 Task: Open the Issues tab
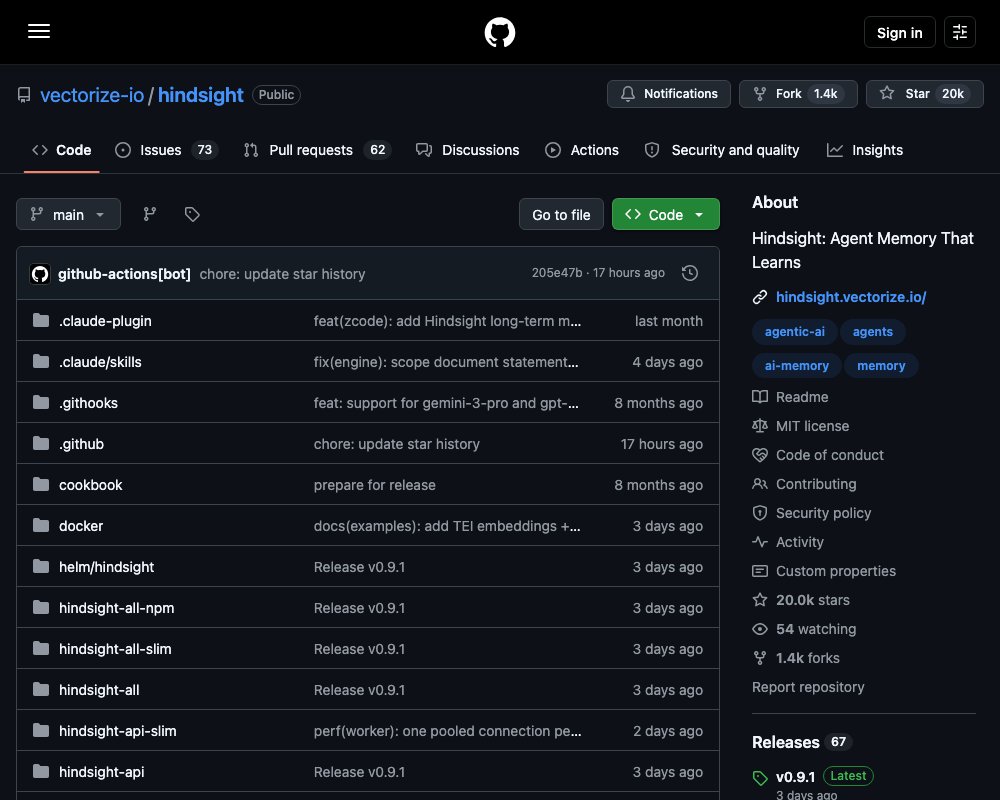coord(166,150)
